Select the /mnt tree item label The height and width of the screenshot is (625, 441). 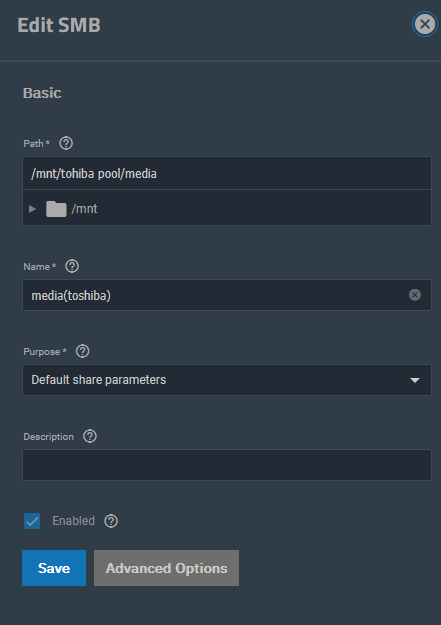coord(84,208)
